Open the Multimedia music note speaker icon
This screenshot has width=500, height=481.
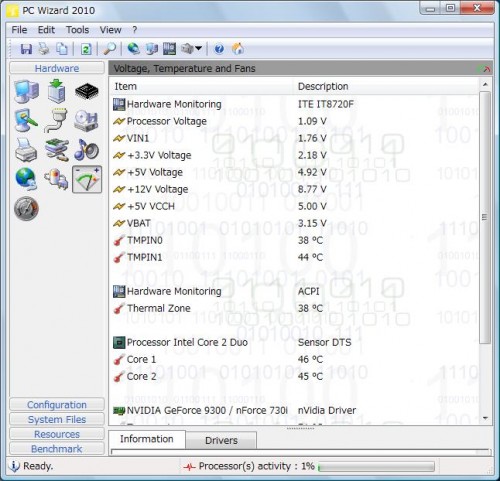click(x=86, y=149)
